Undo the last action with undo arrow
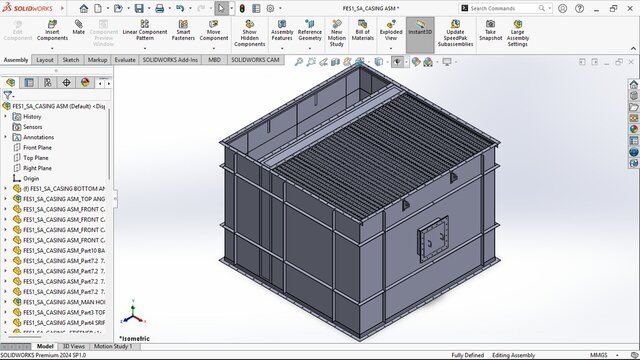This screenshot has height=360, width=640. point(180,8)
